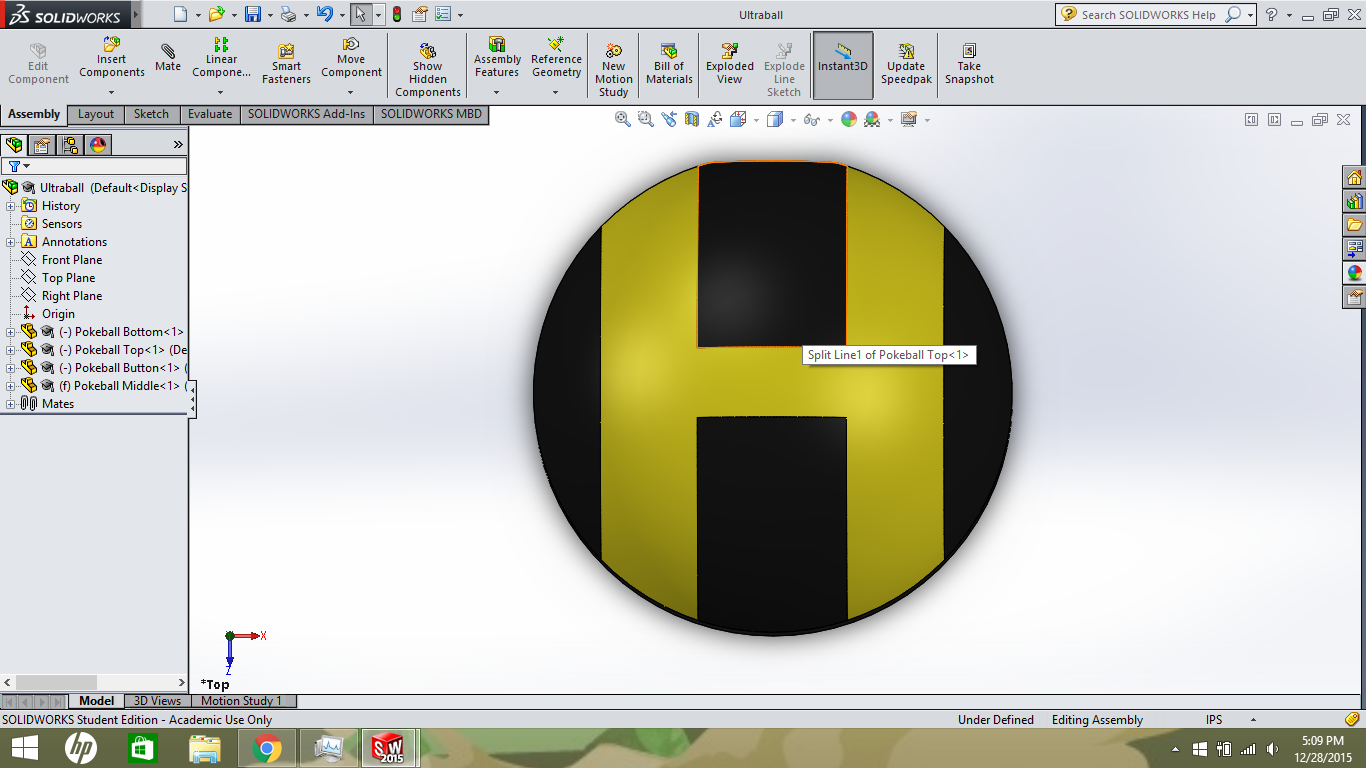This screenshot has width=1366, height=768.
Task: Switch to the 3D Views bottom tab
Action: pyautogui.click(x=158, y=701)
